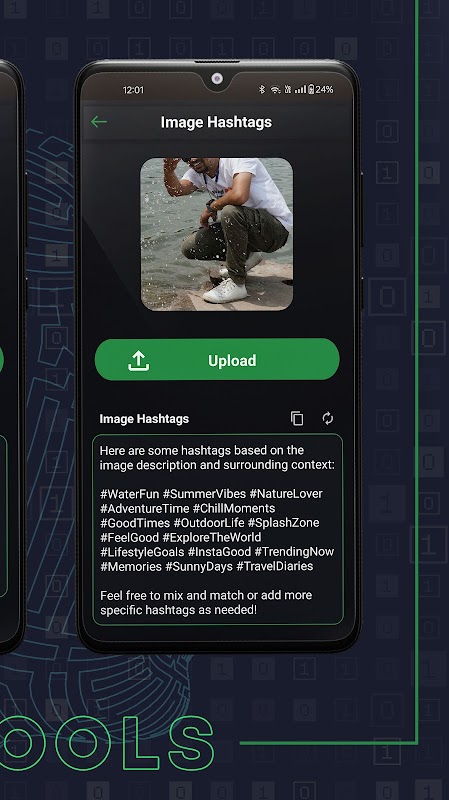Tap the green back arrow
Screen dimensions: 449x800
pyautogui.click(x=99, y=121)
